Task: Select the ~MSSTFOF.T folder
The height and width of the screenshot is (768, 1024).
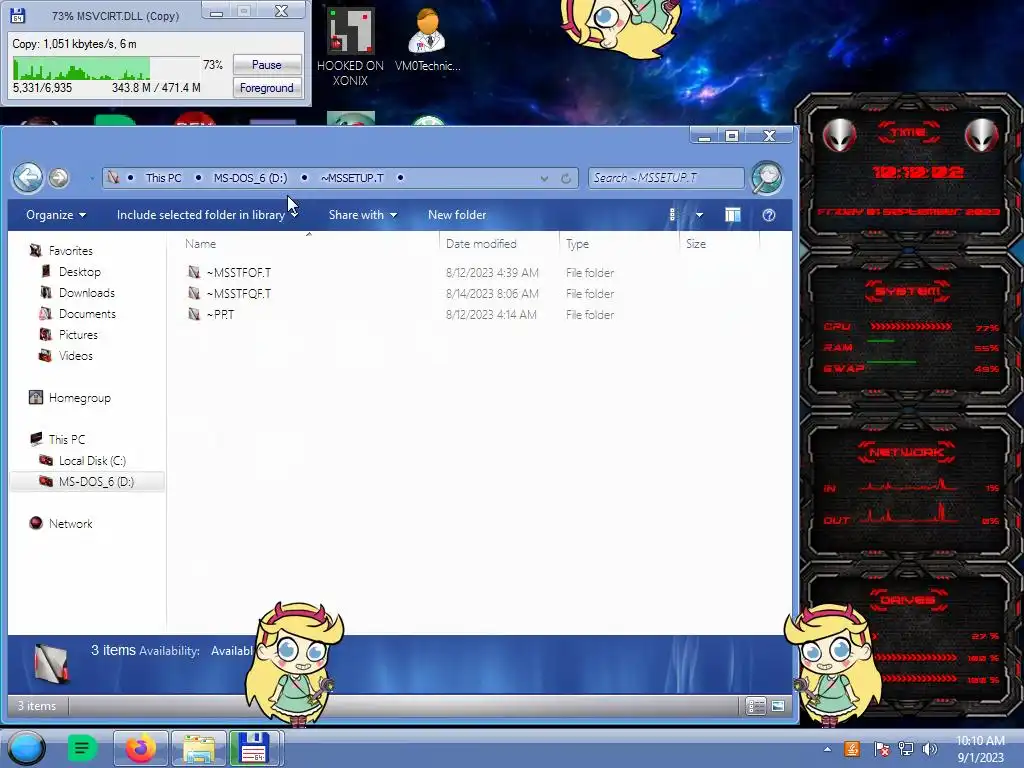Action: pyautogui.click(x=238, y=272)
